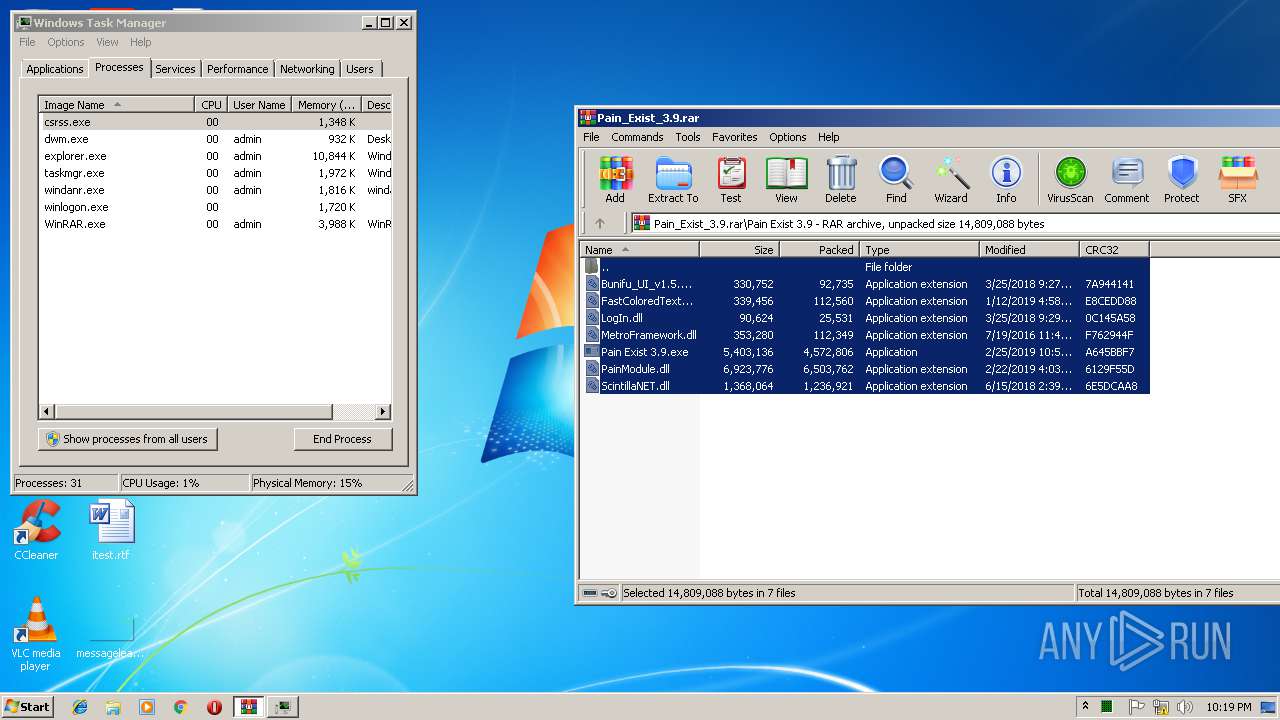1280x720 pixels.
Task: Switch to Task Manager taskbar button
Action: pos(283,707)
